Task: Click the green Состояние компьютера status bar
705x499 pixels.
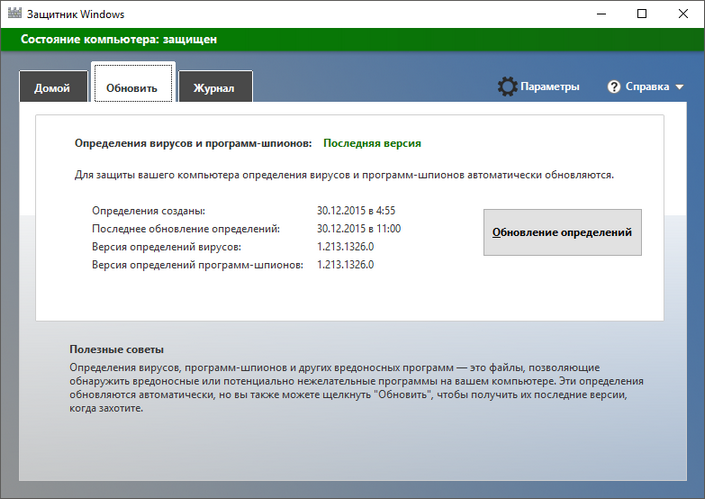Action: click(352, 40)
